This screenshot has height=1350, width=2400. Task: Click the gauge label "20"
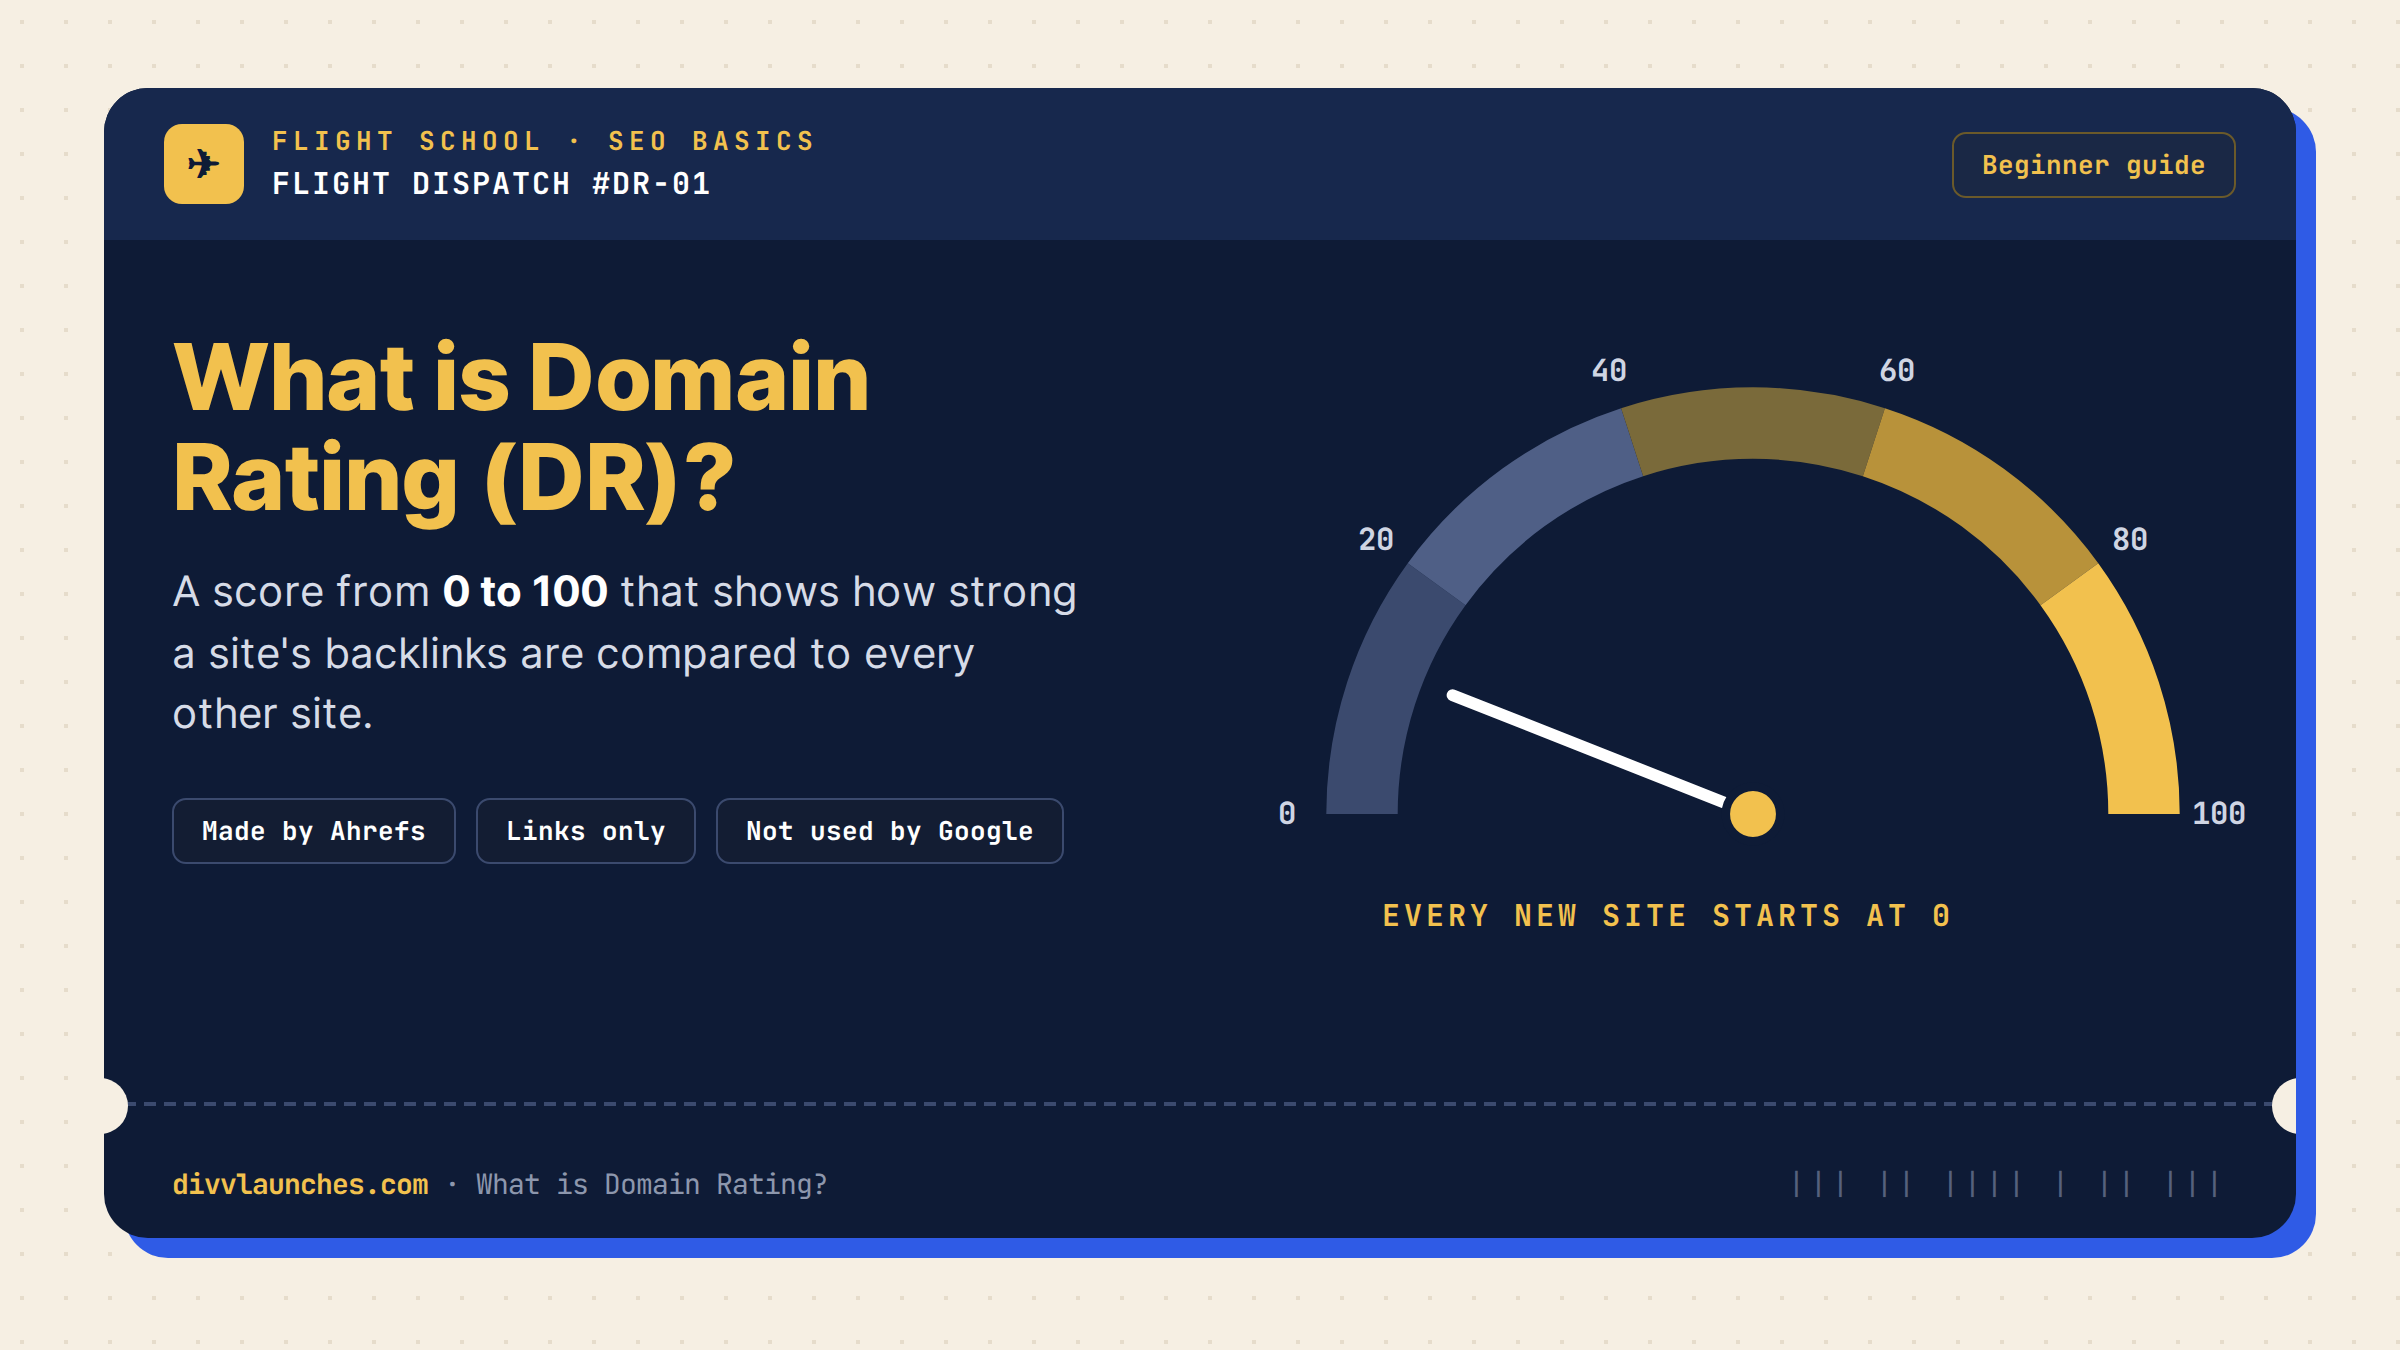click(1376, 540)
